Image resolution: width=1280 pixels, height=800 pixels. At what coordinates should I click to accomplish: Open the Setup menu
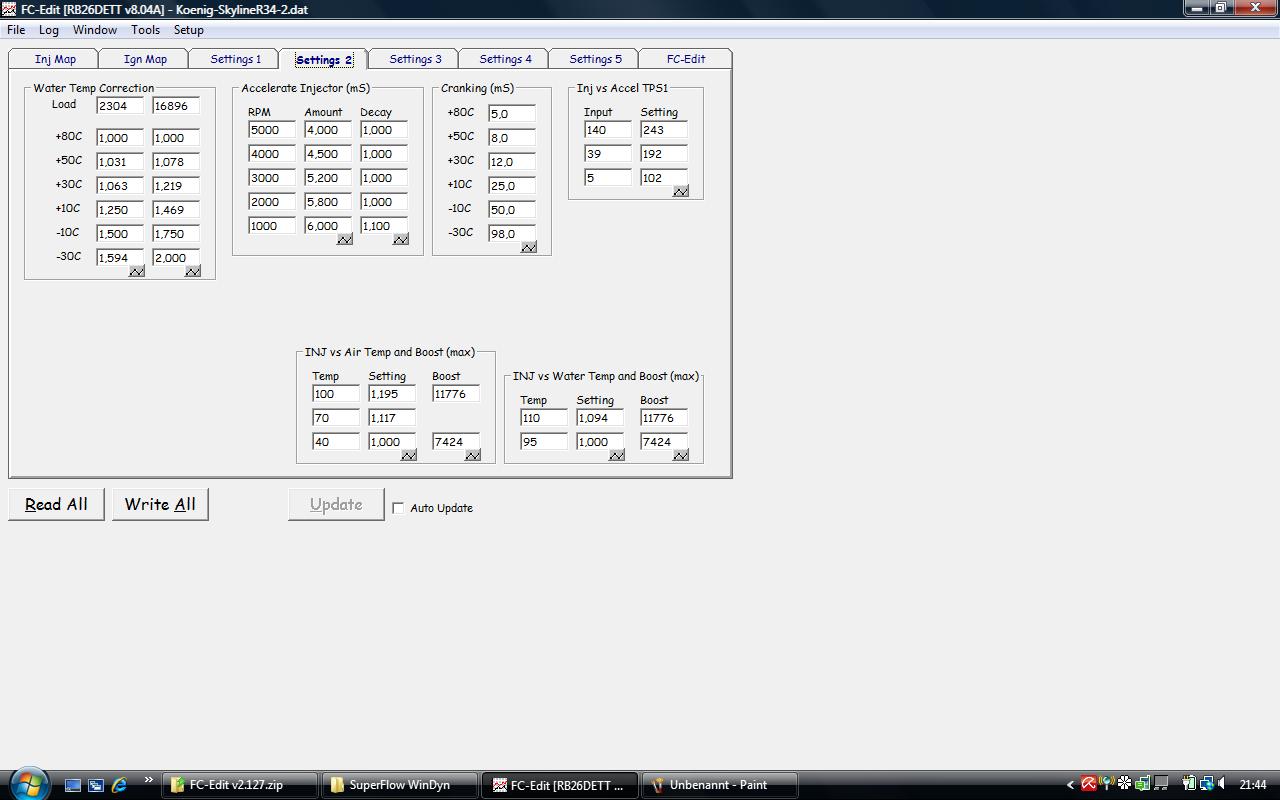pyautogui.click(x=188, y=30)
